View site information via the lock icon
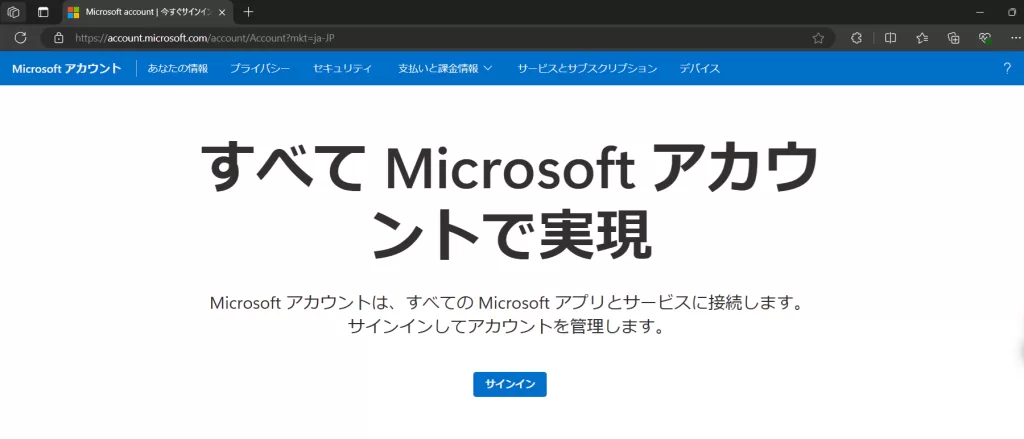Viewport: 1024px width, 439px height. (58, 38)
